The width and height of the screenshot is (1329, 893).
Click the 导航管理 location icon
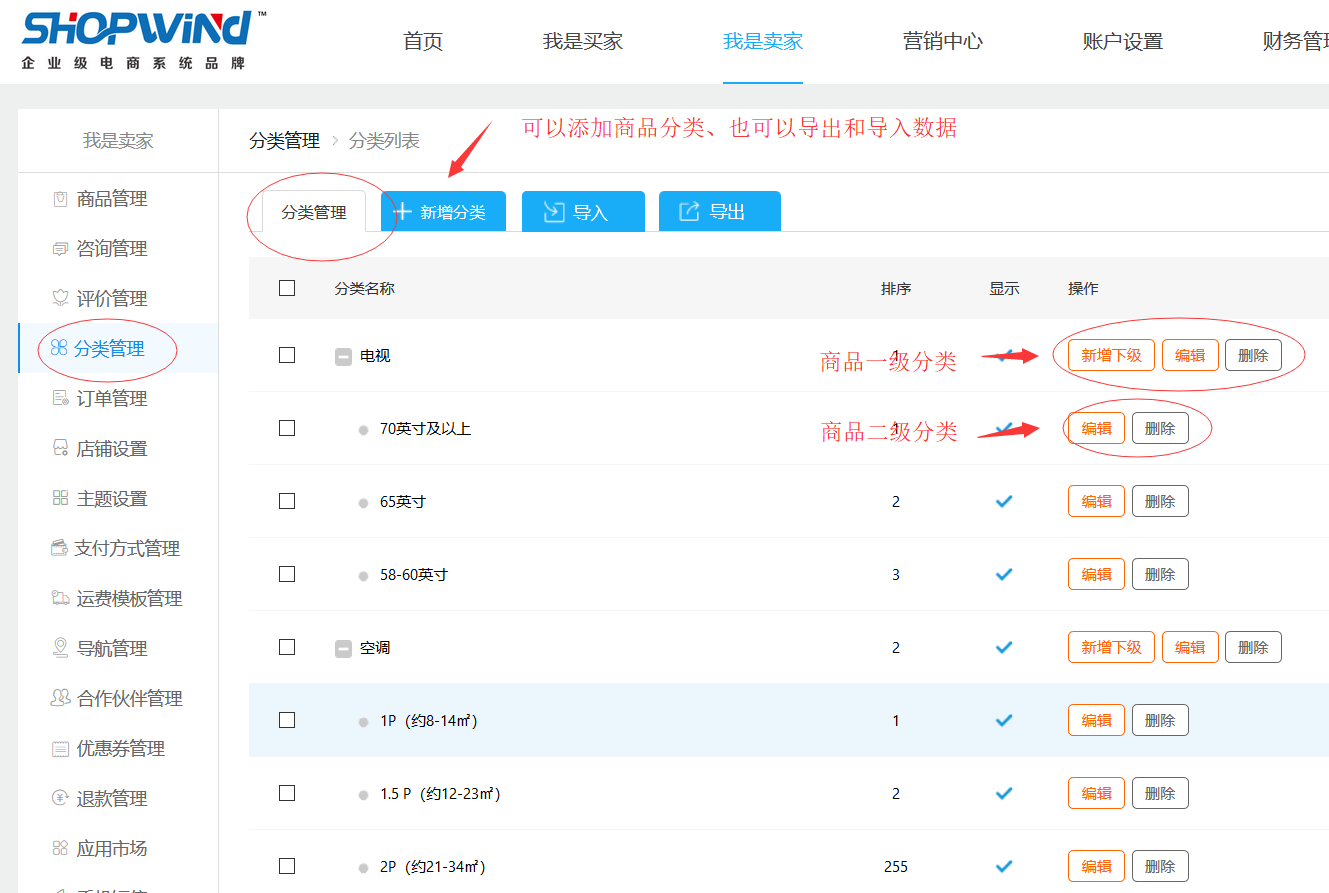[60, 648]
